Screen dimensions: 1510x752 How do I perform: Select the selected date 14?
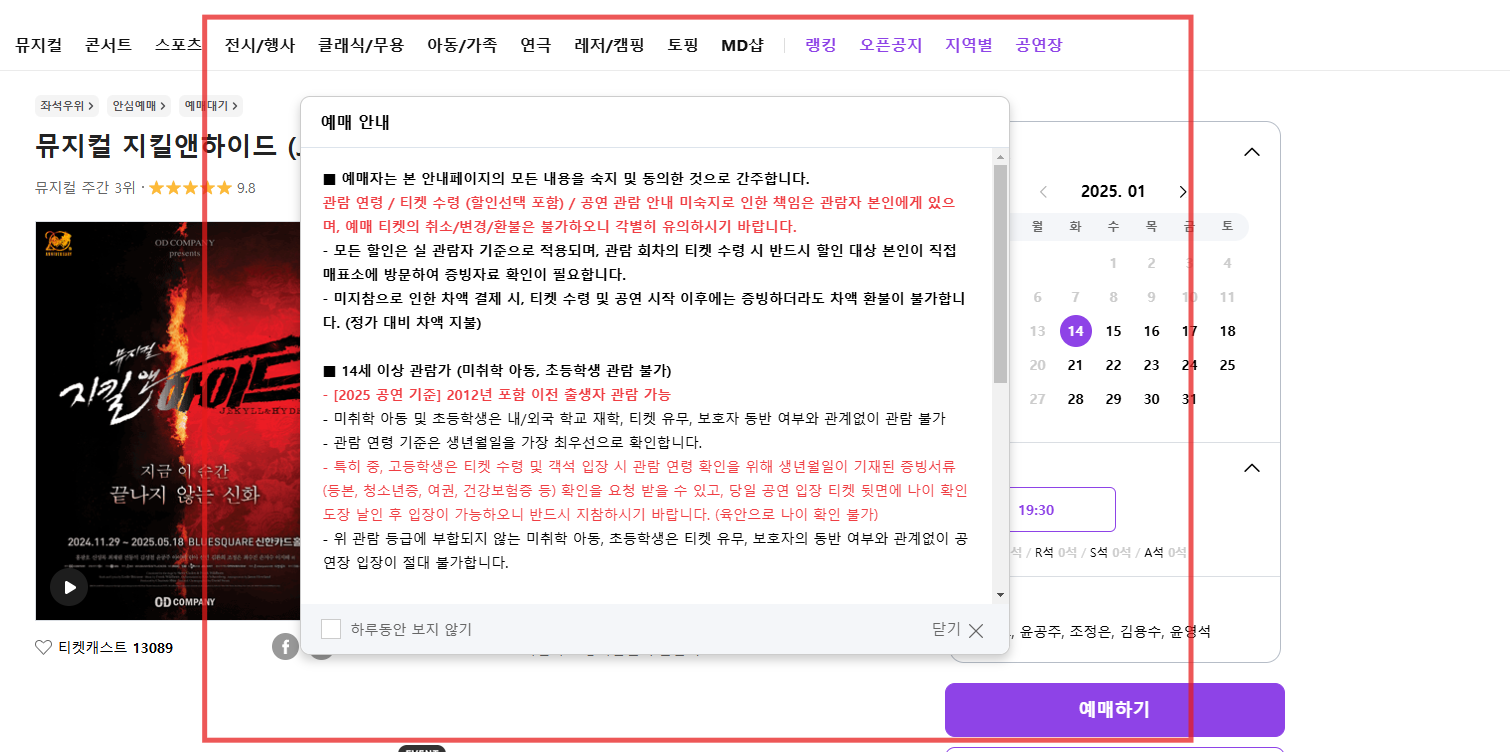1076,331
